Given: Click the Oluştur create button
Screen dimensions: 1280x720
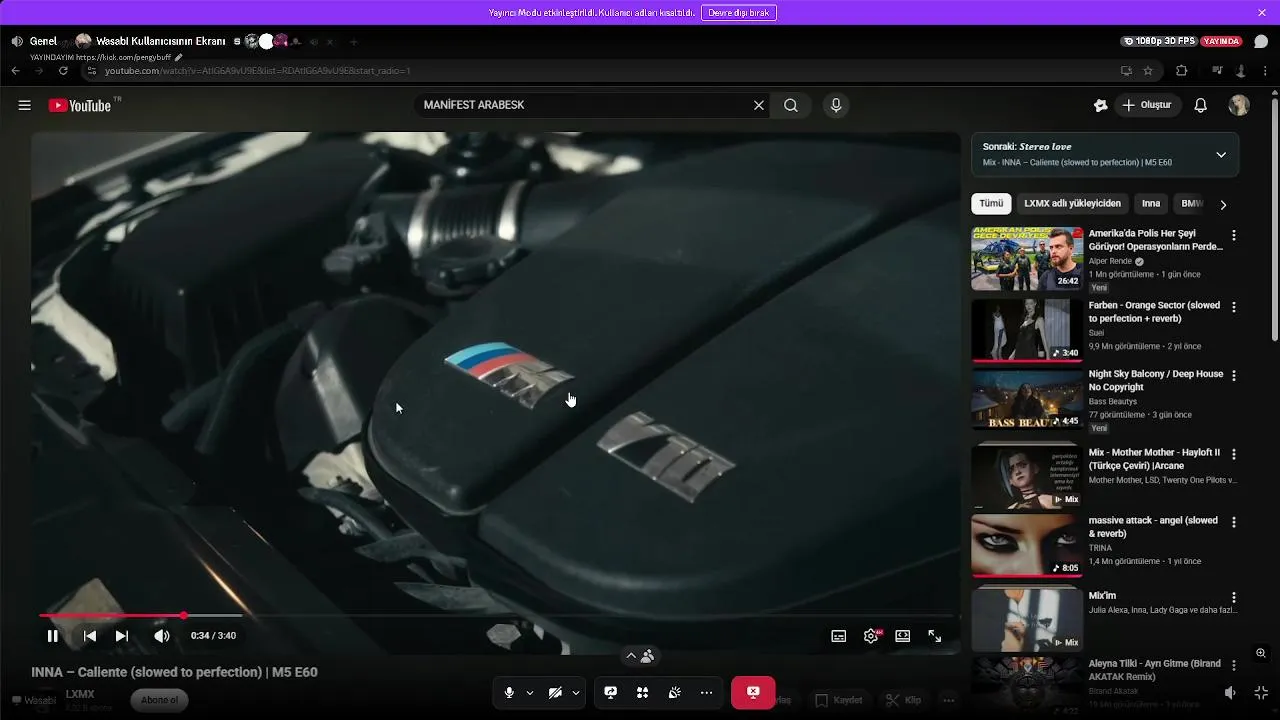Looking at the screenshot, I should tap(1147, 105).
